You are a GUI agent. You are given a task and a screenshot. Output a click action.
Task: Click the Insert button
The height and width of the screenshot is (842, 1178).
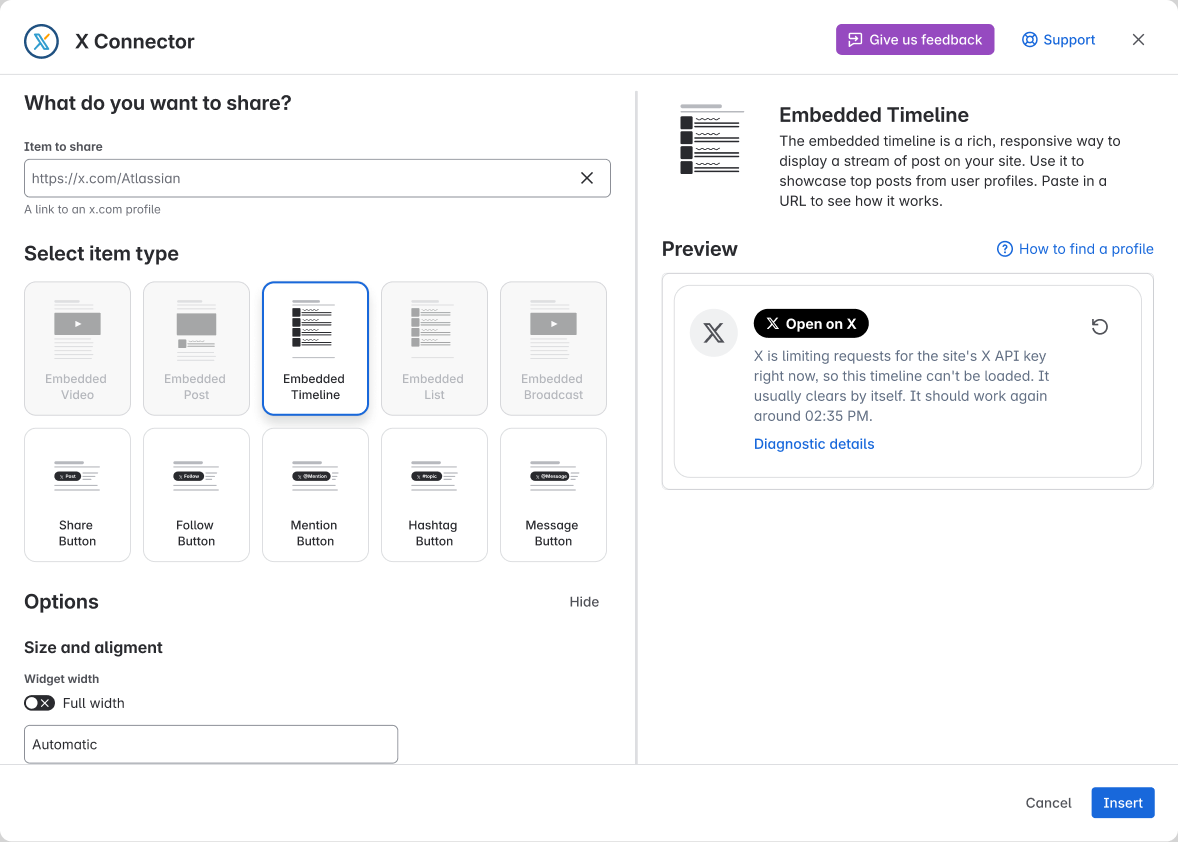1122,803
